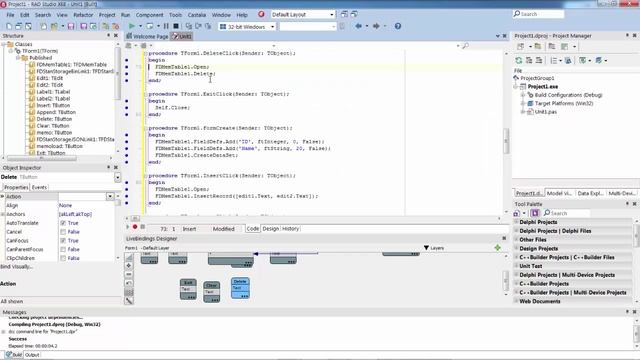Click the Stop program (black square) button

tap(176, 26)
